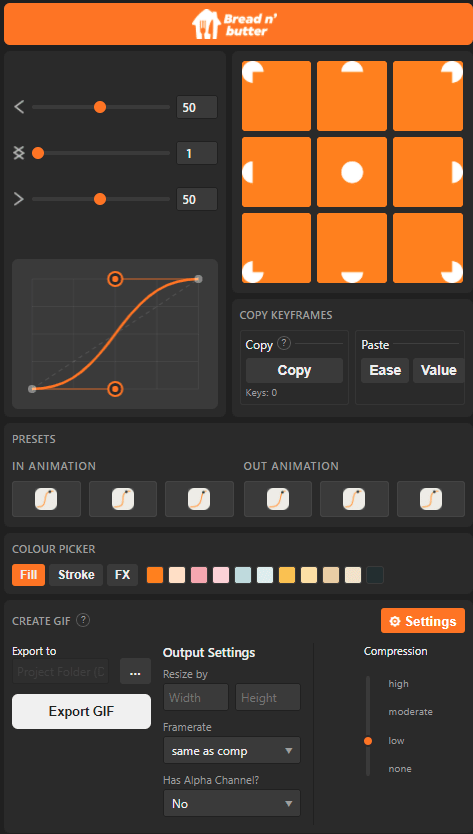Apply the third In Animation preset
The image size is (473, 834).
[x=199, y=499]
